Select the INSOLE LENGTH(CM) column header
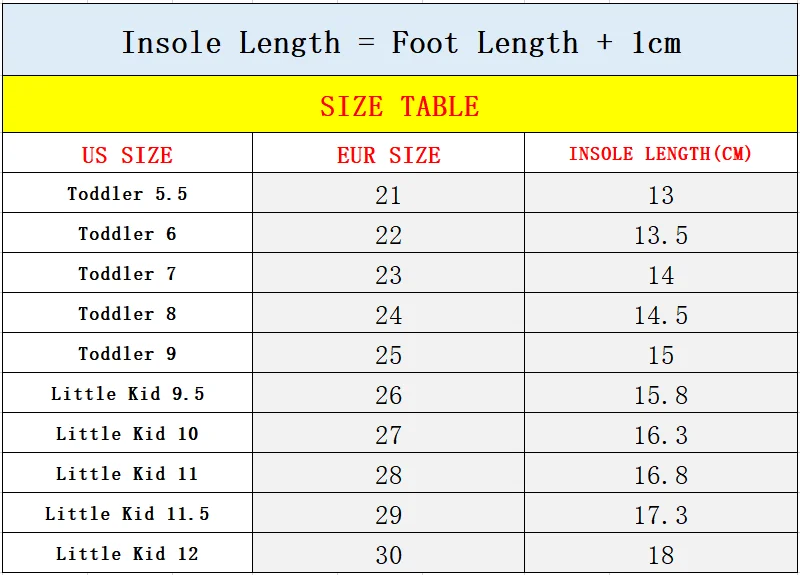Image resolution: width=800 pixels, height=575 pixels. coord(660,154)
